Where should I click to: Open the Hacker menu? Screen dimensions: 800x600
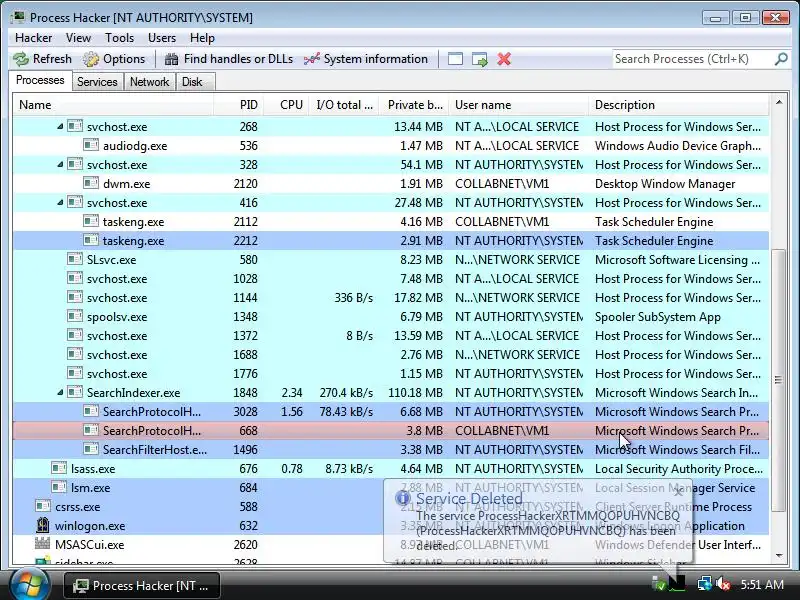34,38
